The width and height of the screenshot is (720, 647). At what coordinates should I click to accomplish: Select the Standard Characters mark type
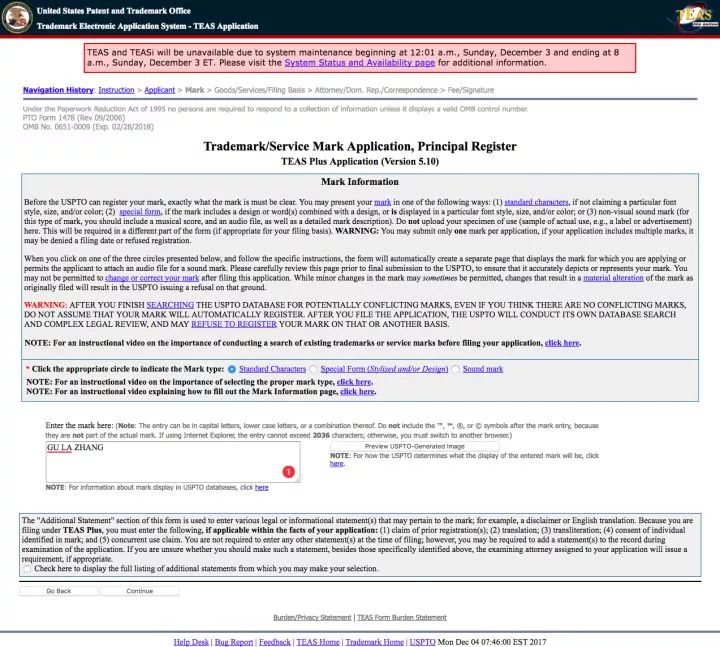click(233, 369)
